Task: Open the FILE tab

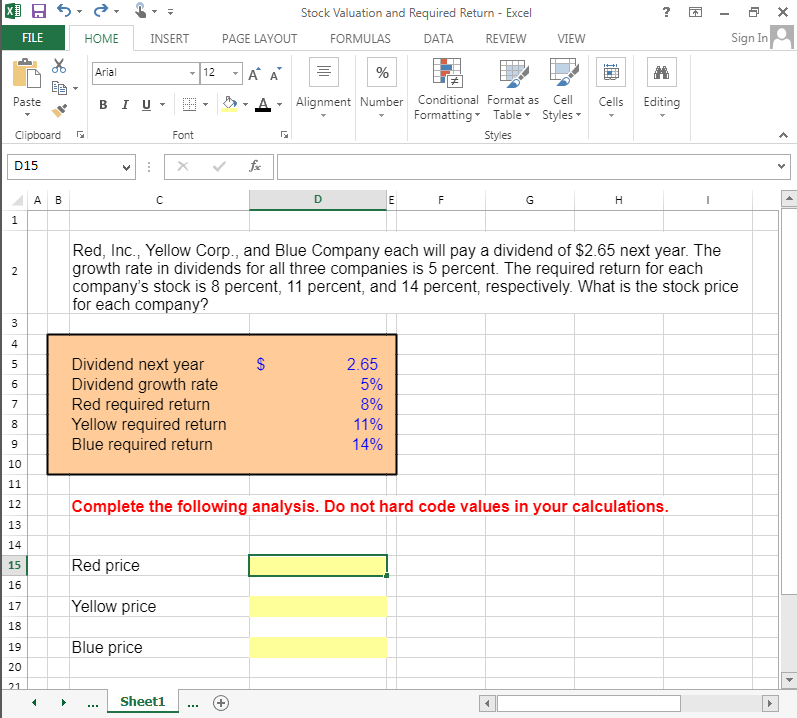Action: click(33, 38)
